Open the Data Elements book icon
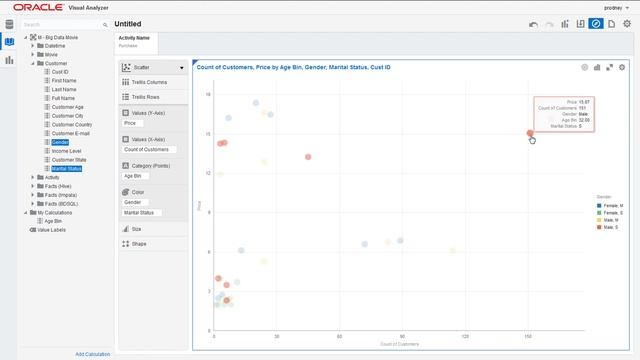Image resolution: width=640 pixels, height=360 pixels. click(x=9, y=42)
